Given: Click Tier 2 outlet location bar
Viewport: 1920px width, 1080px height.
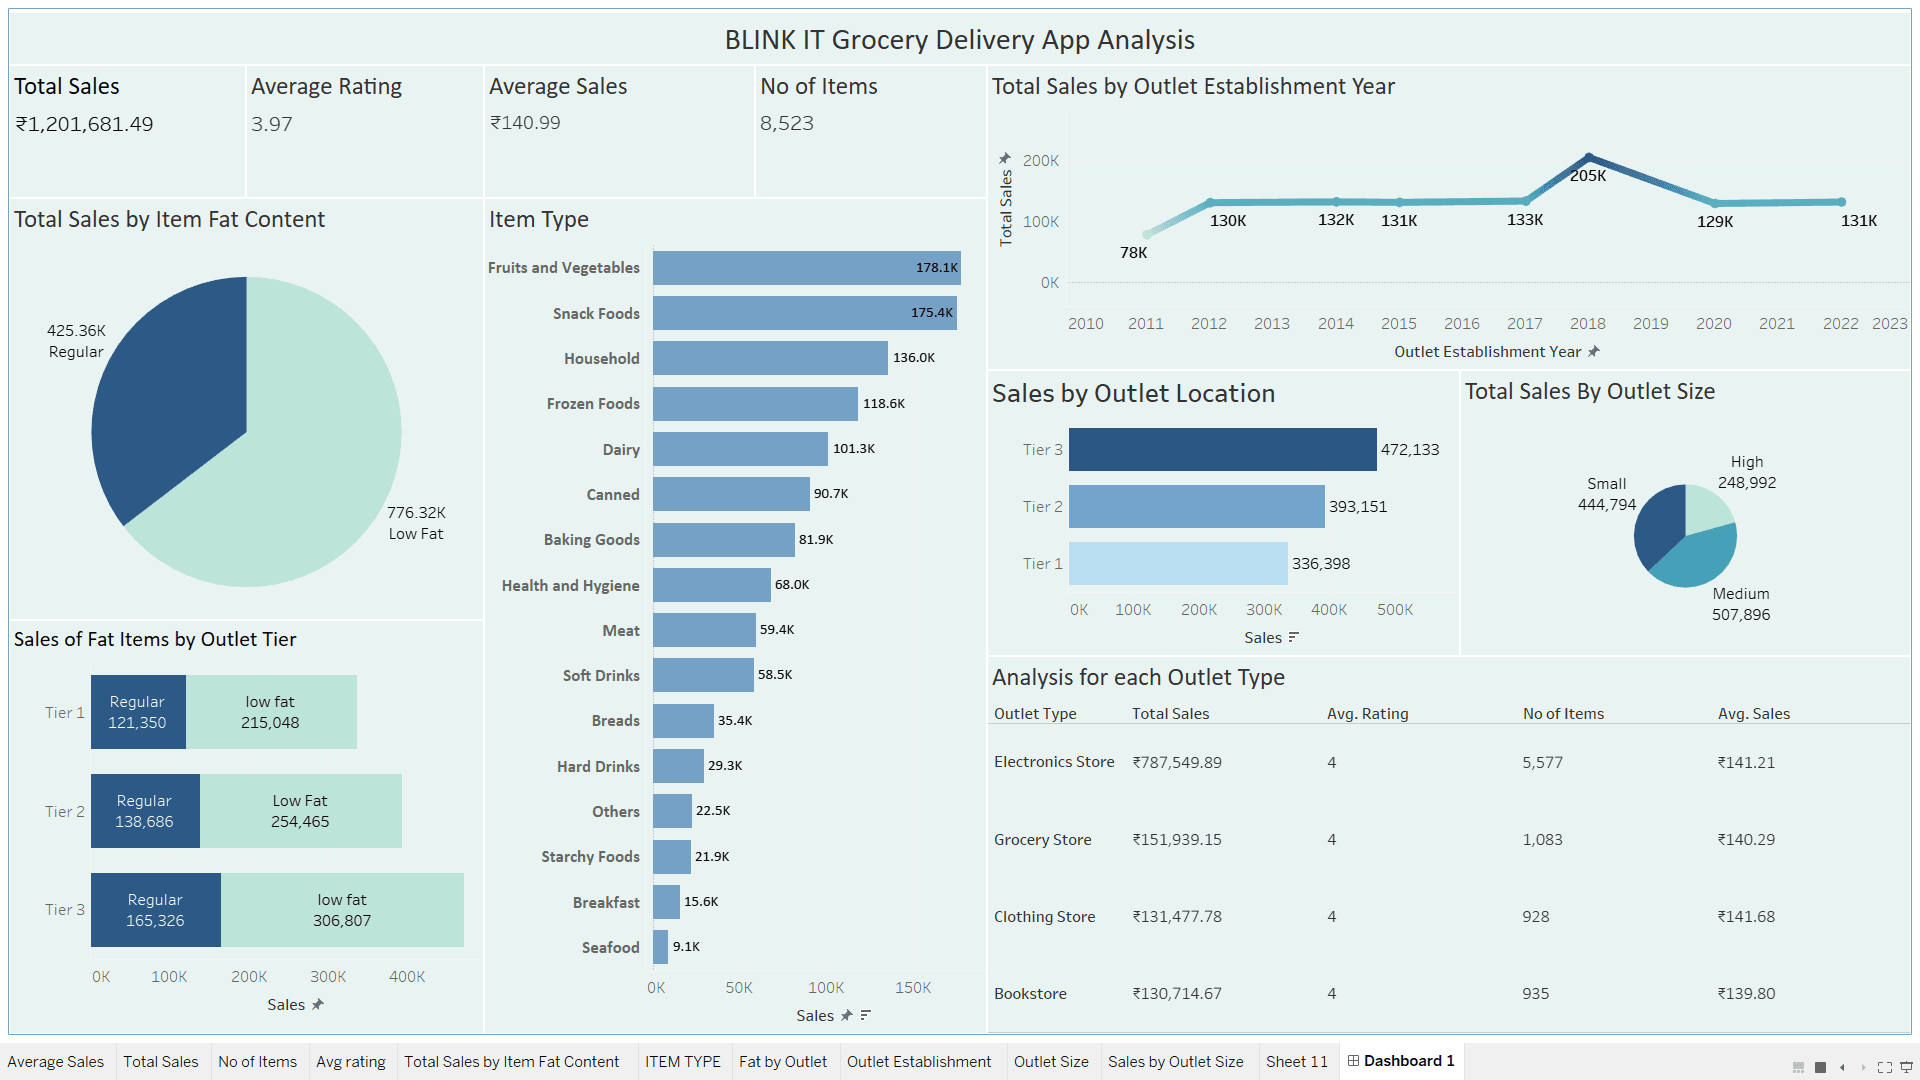Looking at the screenshot, I should tap(1197, 506).
